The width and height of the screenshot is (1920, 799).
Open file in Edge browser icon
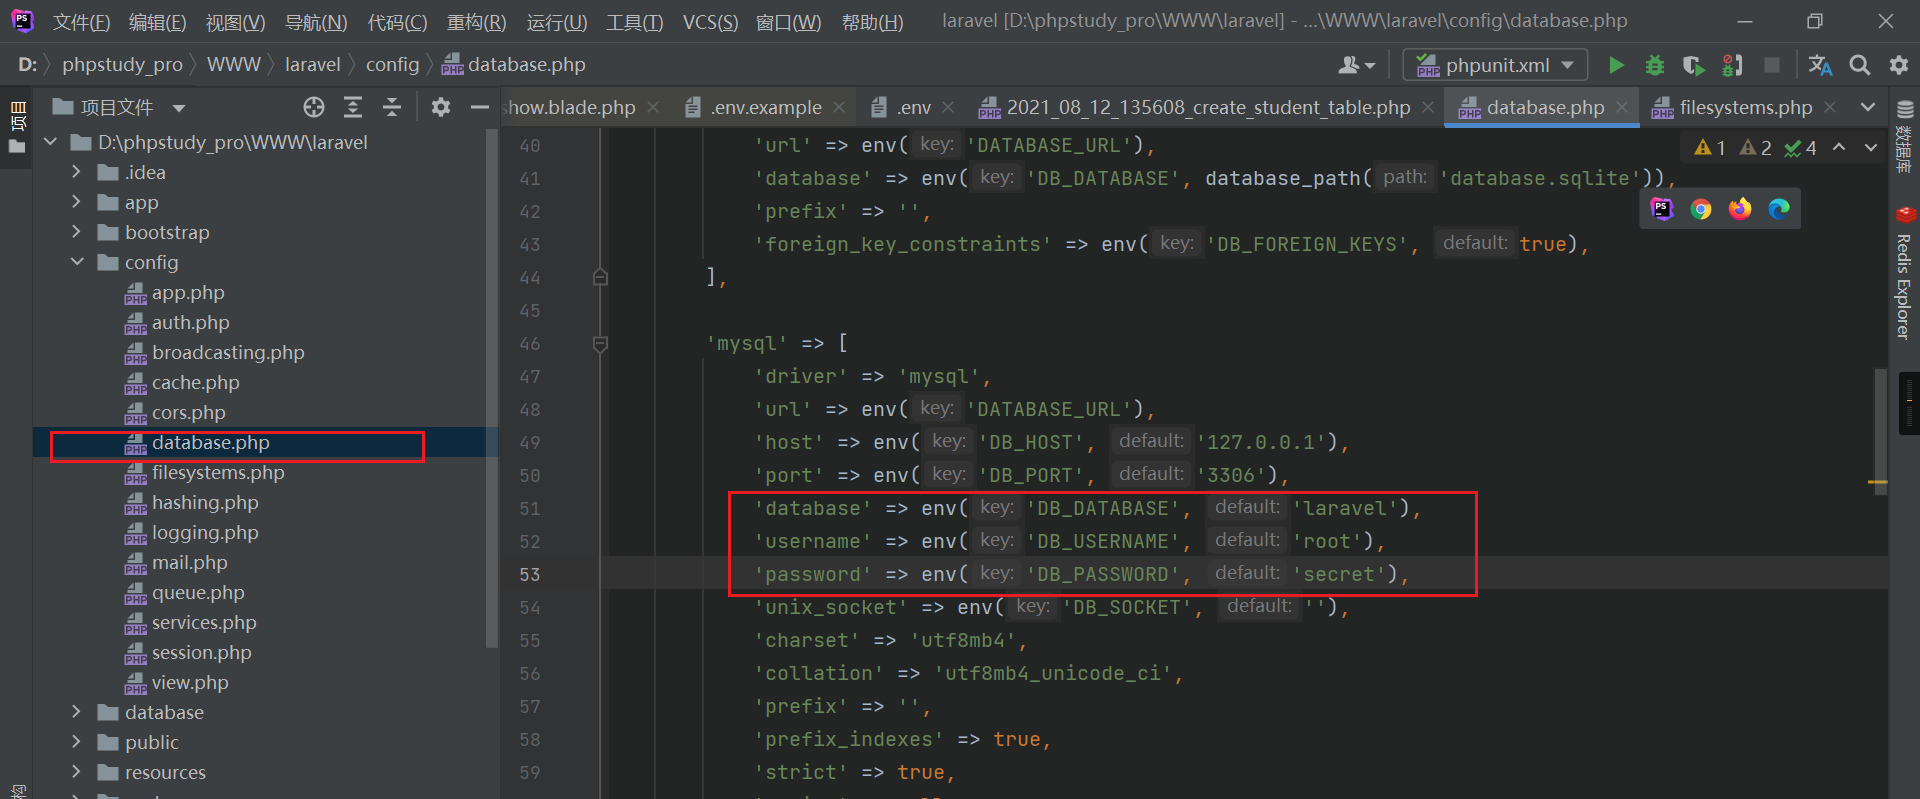pos(1779,209)
